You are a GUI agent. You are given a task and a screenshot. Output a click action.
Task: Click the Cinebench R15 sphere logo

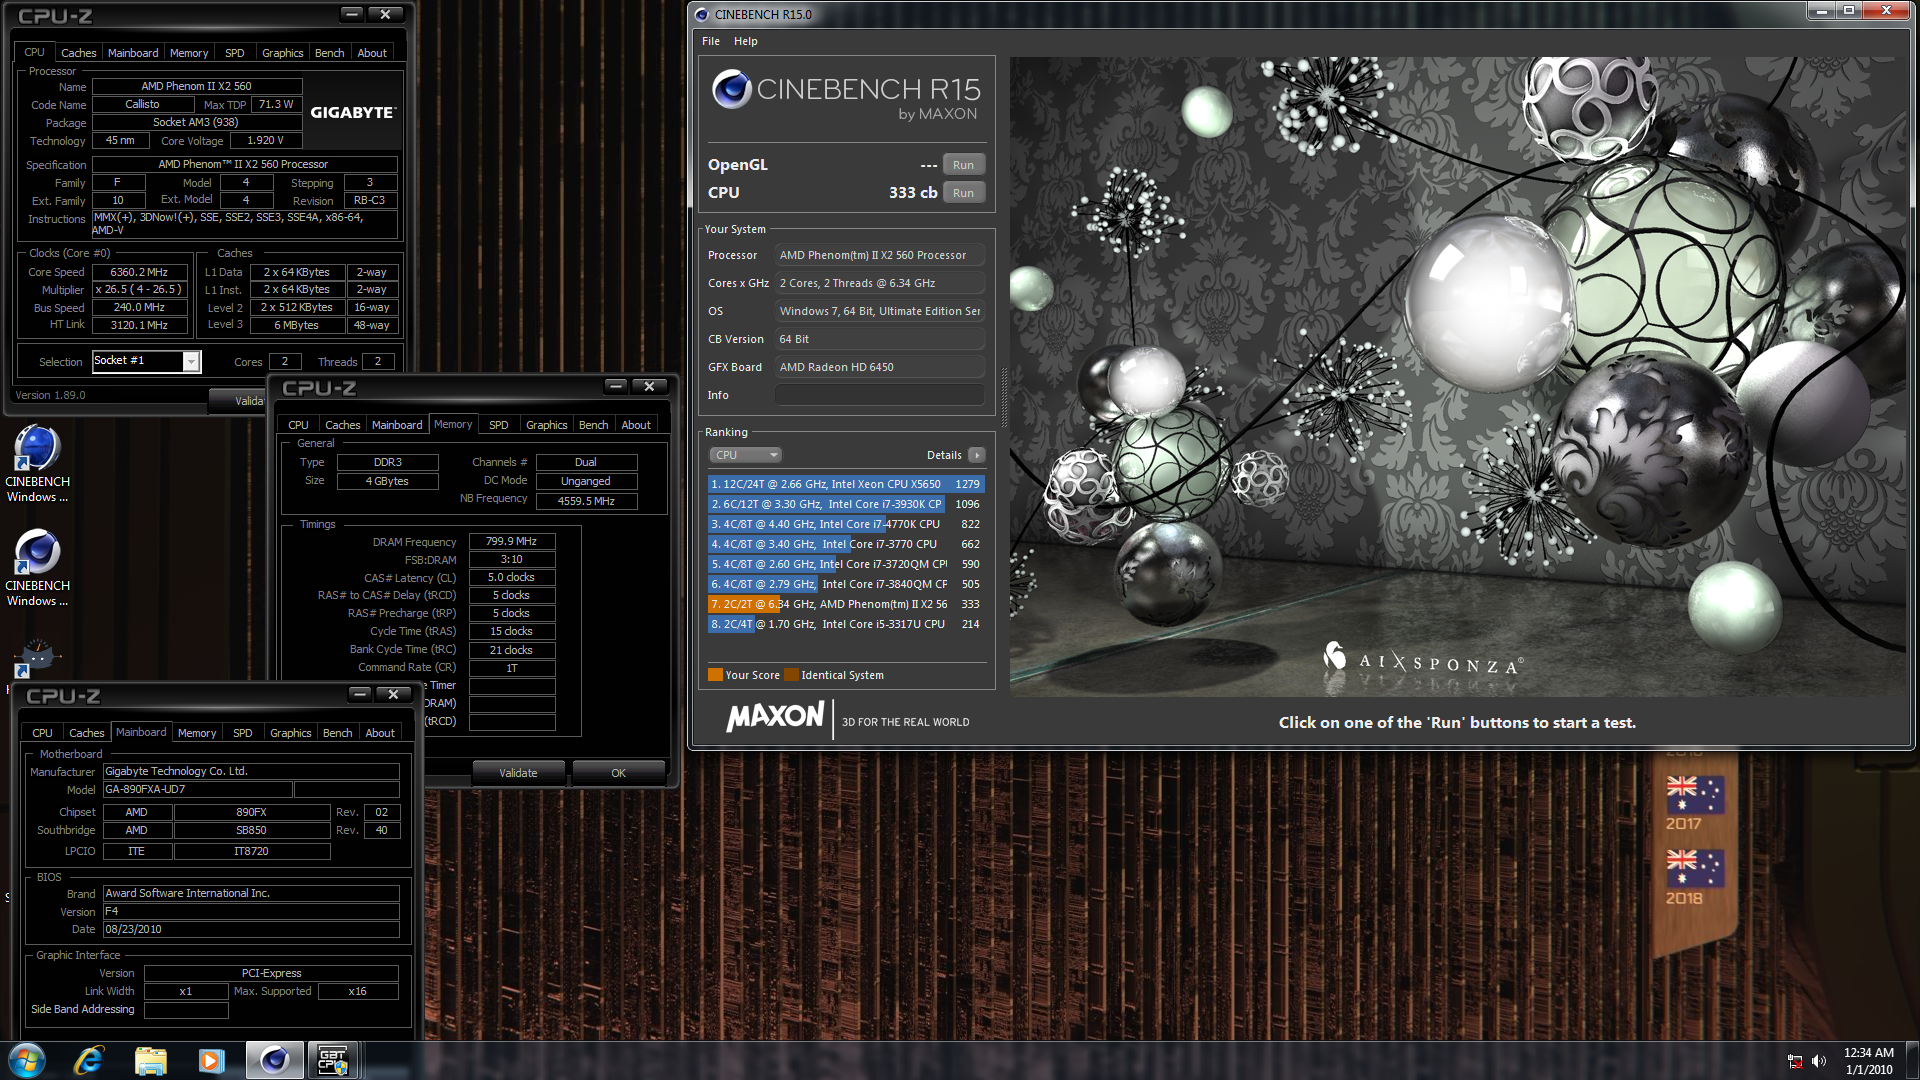pos(732,90)
